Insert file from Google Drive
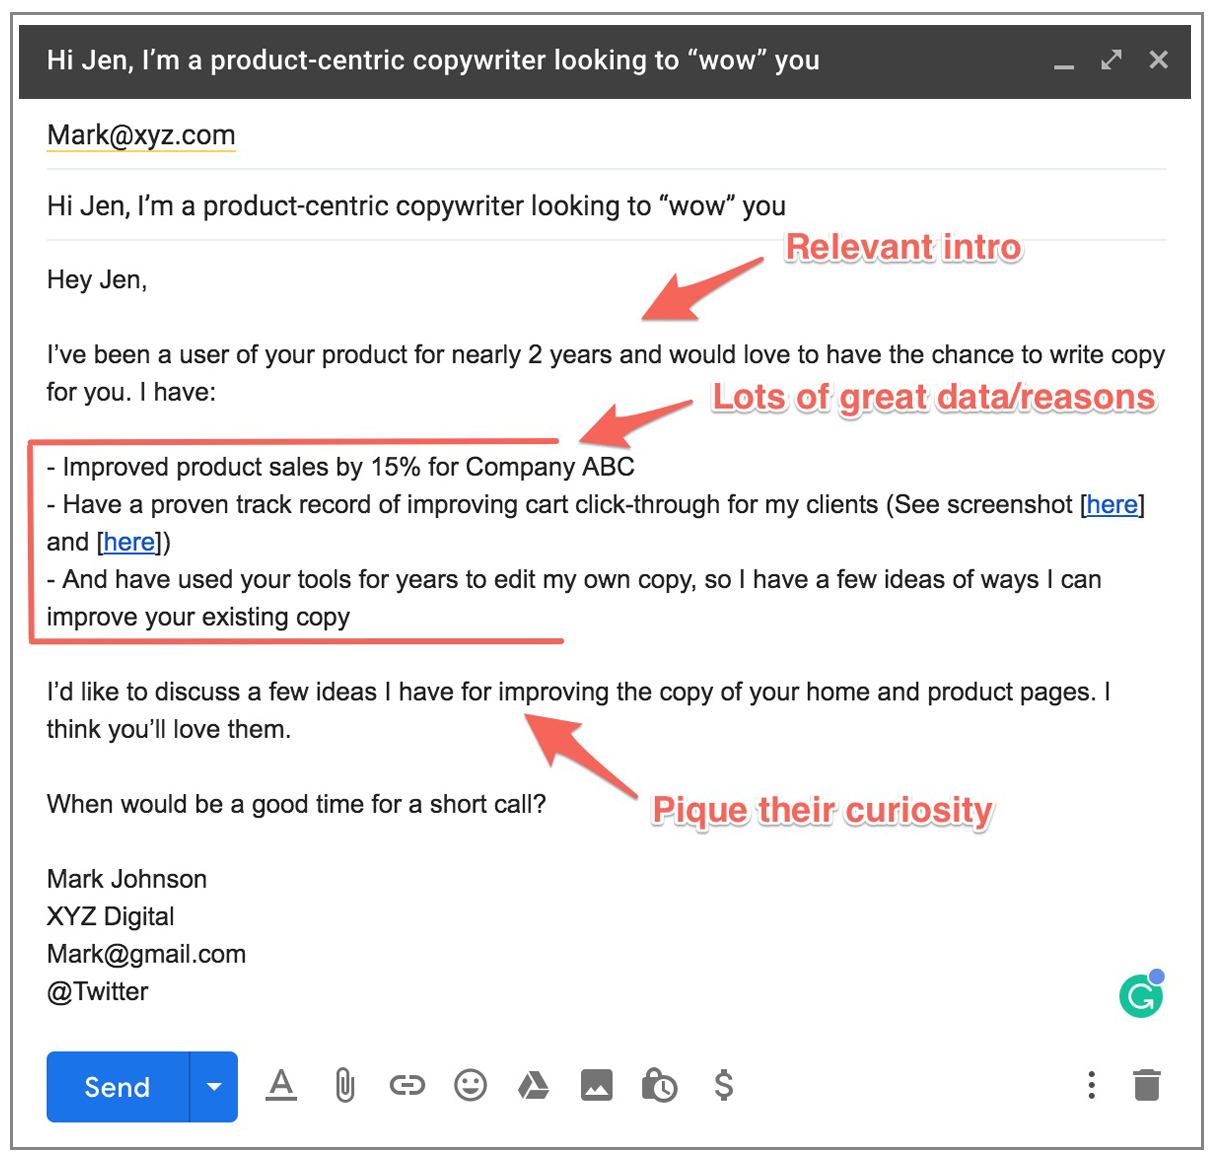Viewport: 1216px width, 1168px height. (533, 1085)
